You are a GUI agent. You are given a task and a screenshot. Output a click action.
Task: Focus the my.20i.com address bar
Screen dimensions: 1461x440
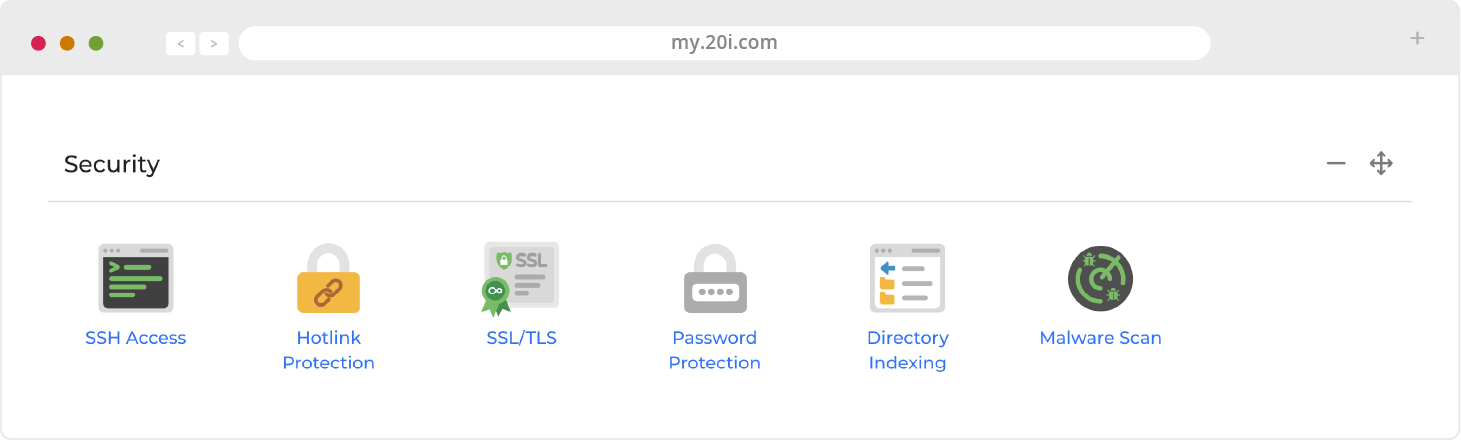[724, 43]
